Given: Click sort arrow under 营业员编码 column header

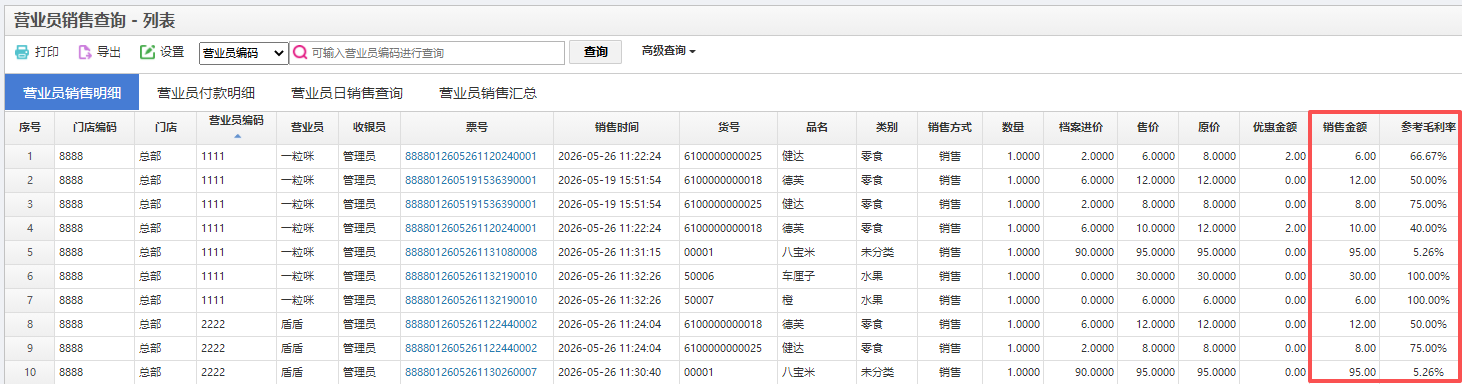Looking at the screenshot, I should click(x=237, y=136).
